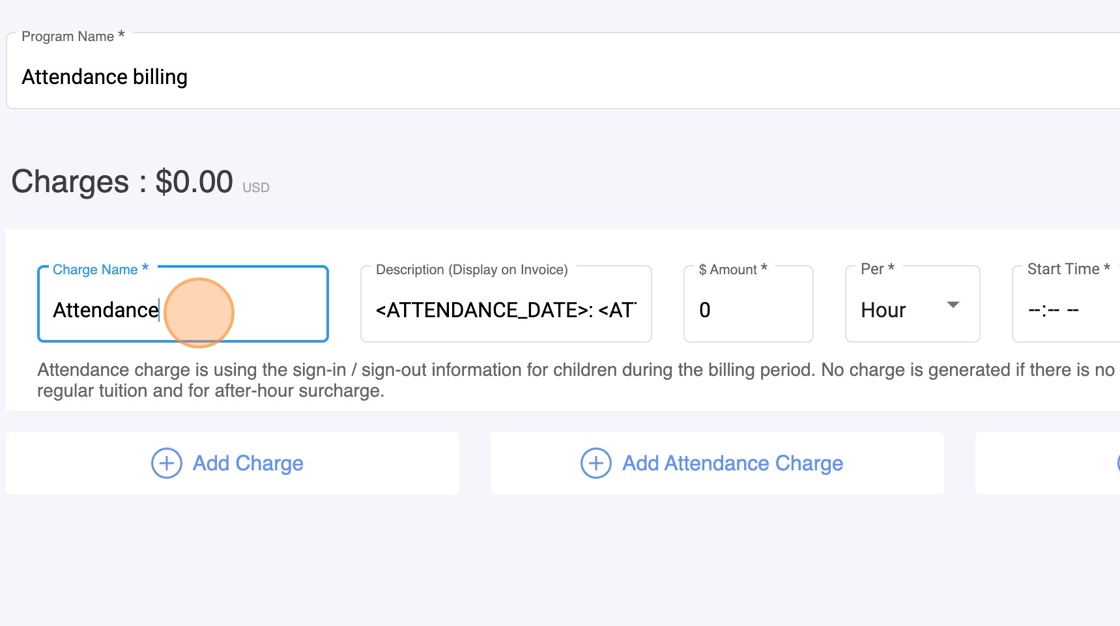Click the Charges total heading

(122, 182)
